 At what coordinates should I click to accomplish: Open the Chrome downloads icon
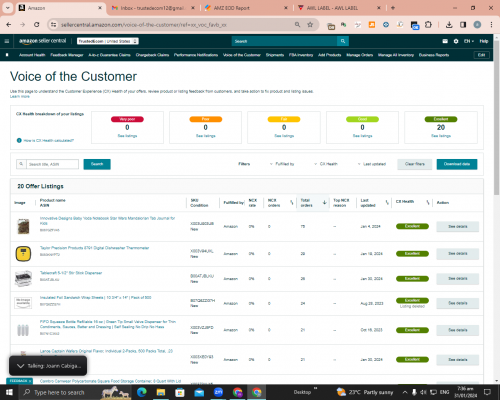pos(449,24)
